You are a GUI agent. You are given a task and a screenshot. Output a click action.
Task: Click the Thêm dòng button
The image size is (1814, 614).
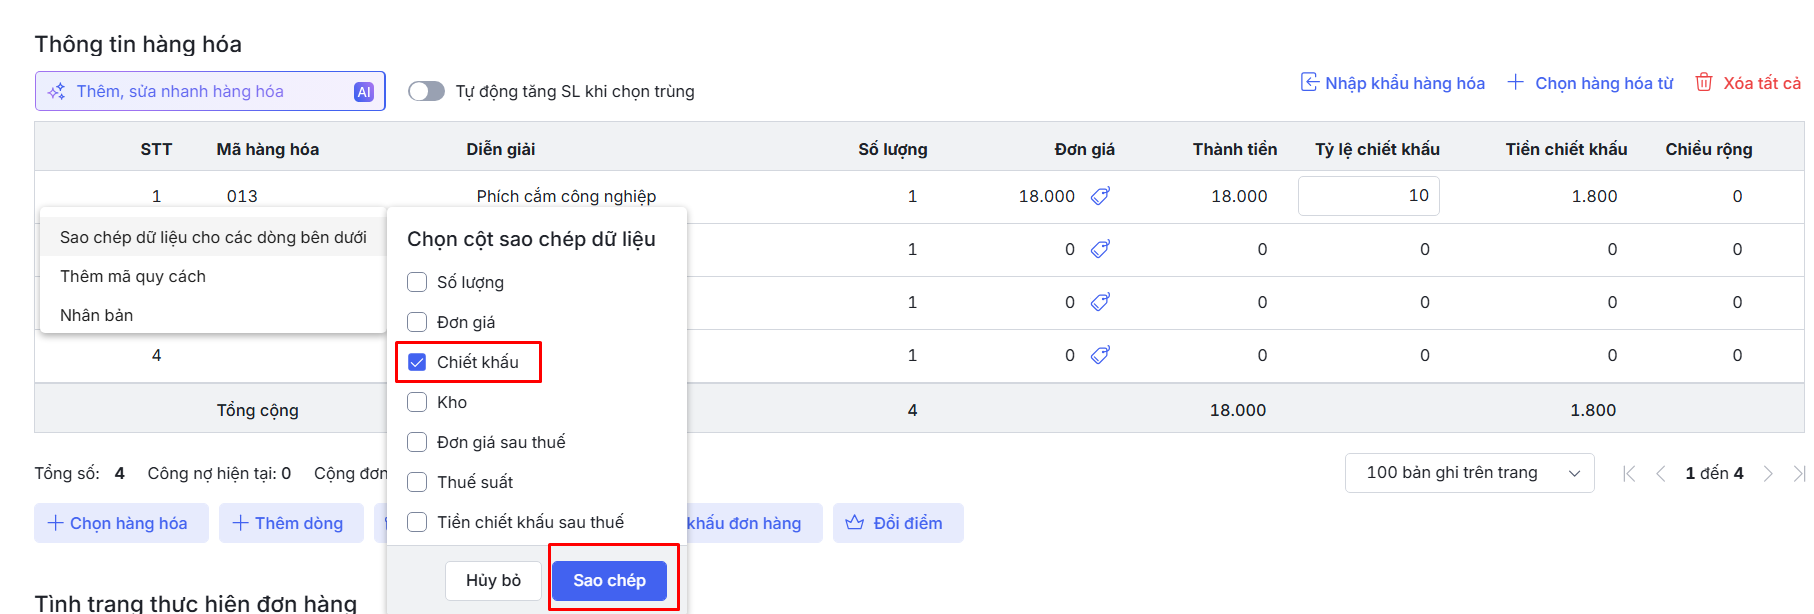pos(291,523)
